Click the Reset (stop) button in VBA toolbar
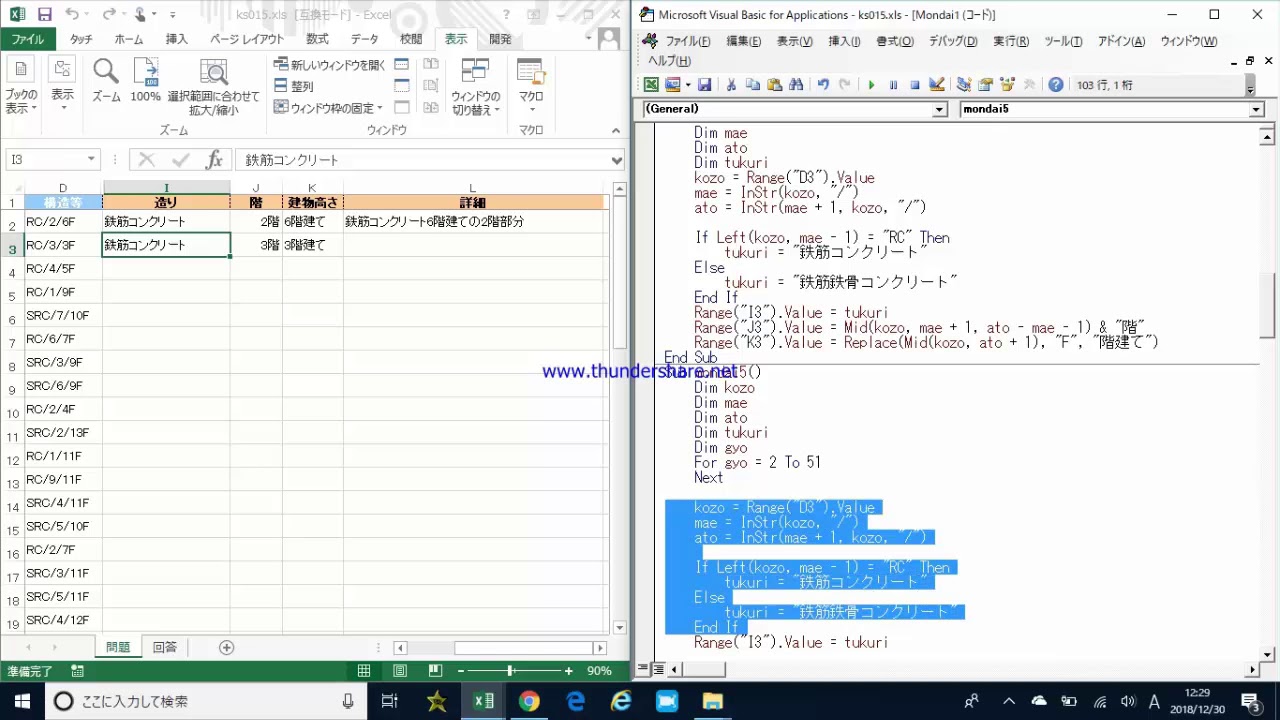The height and width of the screenshot is (720, 1280). [x=915, y=85]
